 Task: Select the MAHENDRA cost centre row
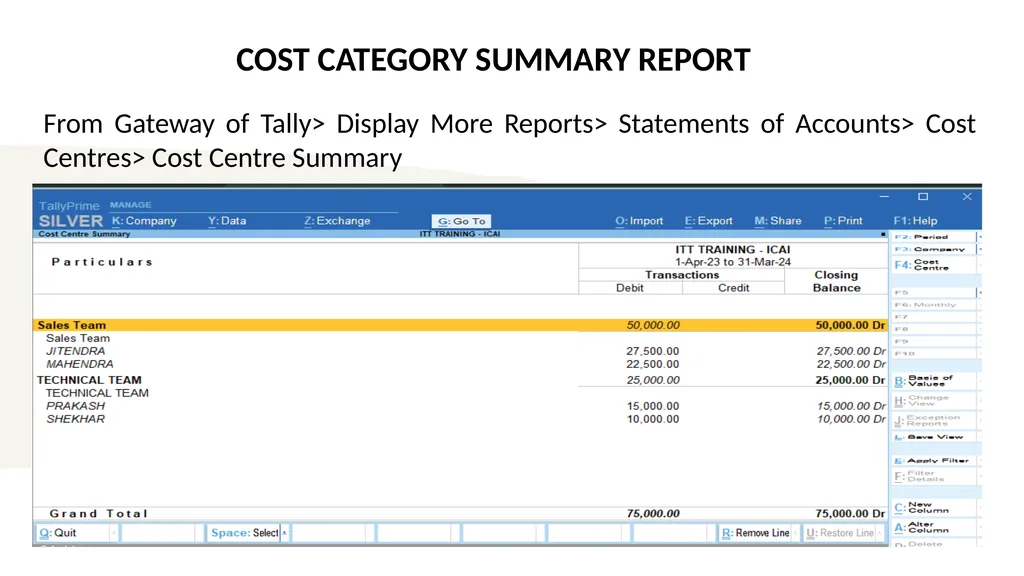[460, 364]
